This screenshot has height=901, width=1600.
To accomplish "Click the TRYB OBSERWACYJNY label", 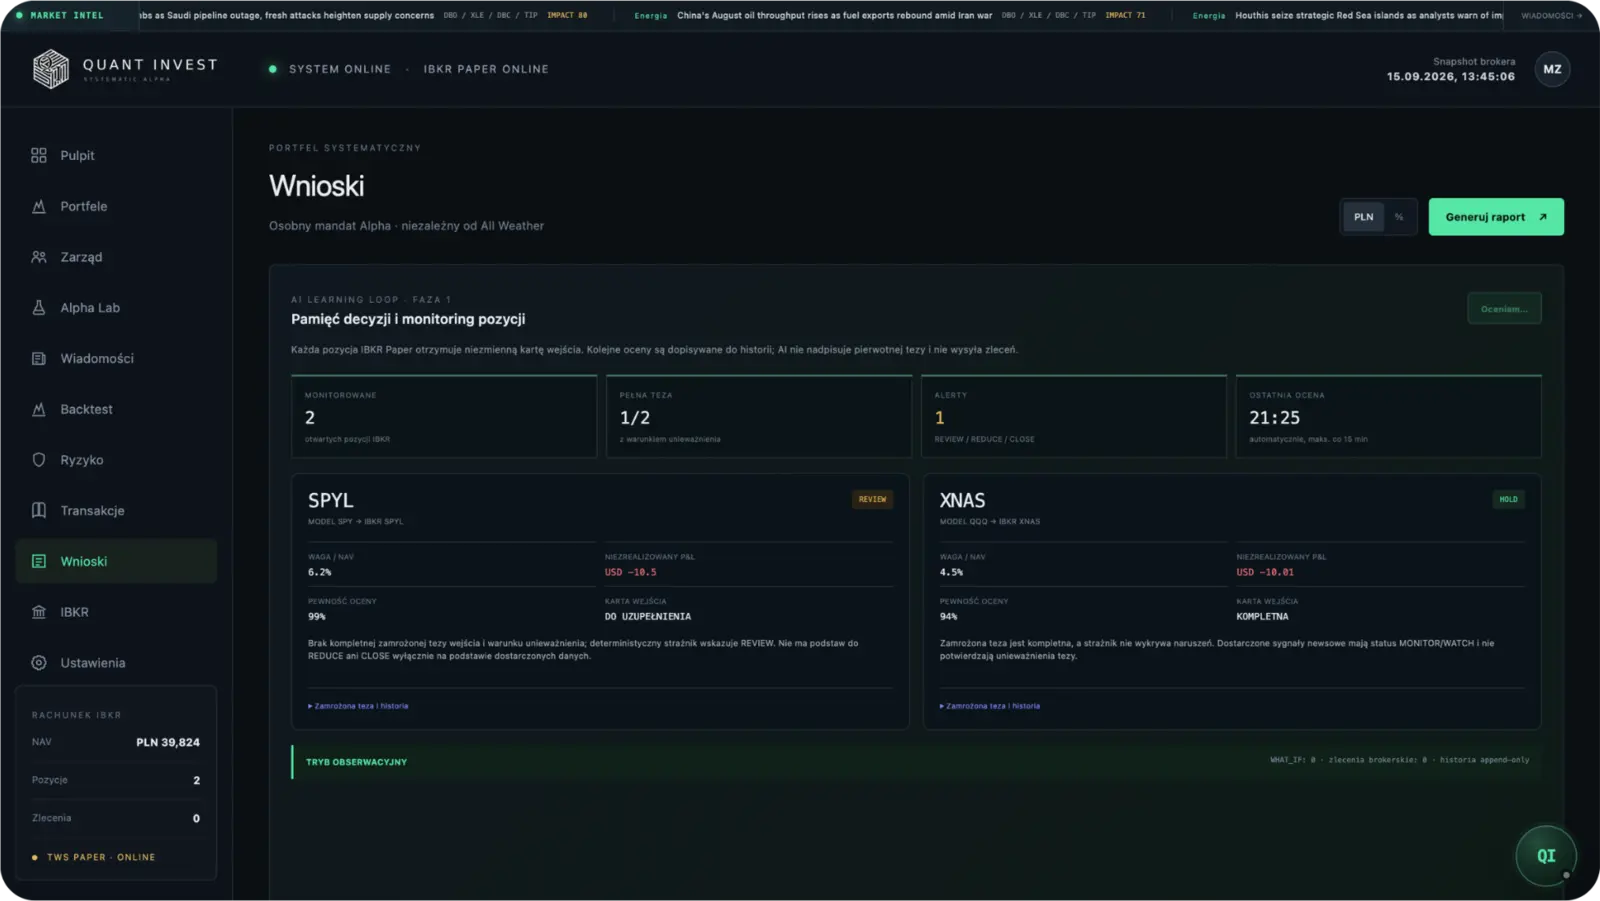I will point(356,762).
